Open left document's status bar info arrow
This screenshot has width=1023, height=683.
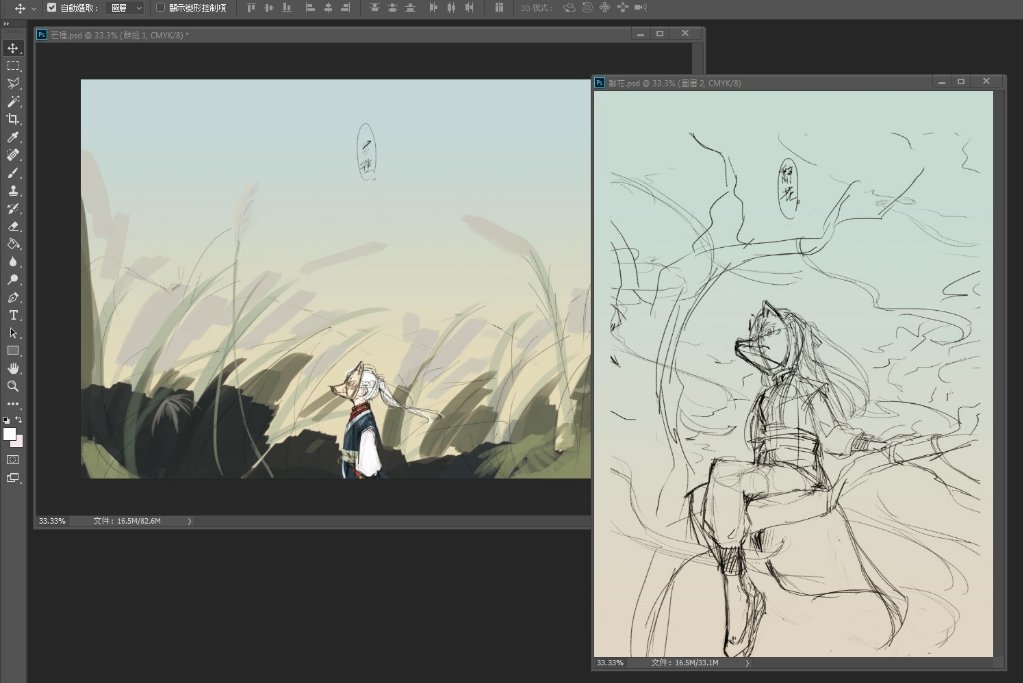[190, 521]
